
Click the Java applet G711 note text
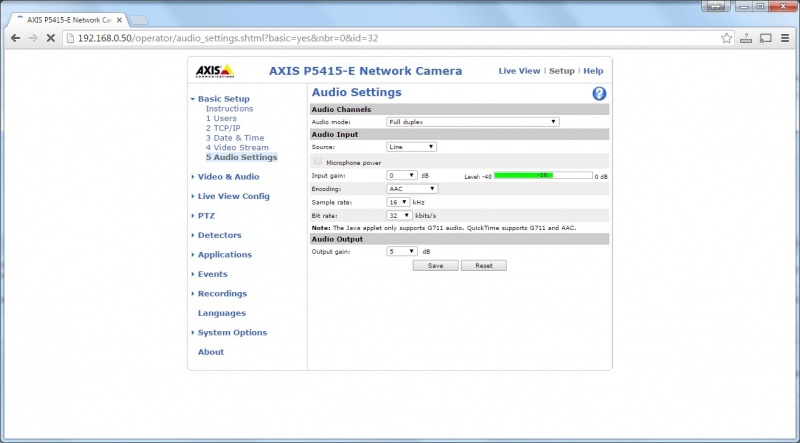coord(444,228)
